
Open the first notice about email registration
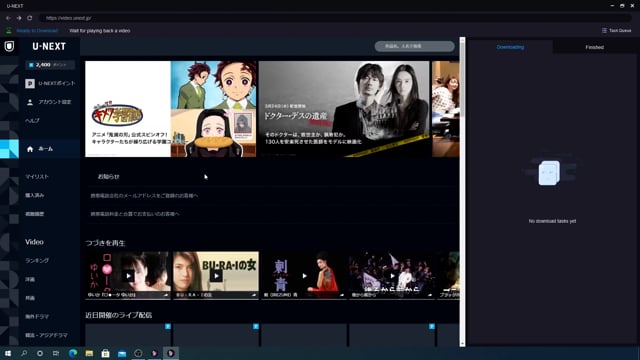click(144, 196)
